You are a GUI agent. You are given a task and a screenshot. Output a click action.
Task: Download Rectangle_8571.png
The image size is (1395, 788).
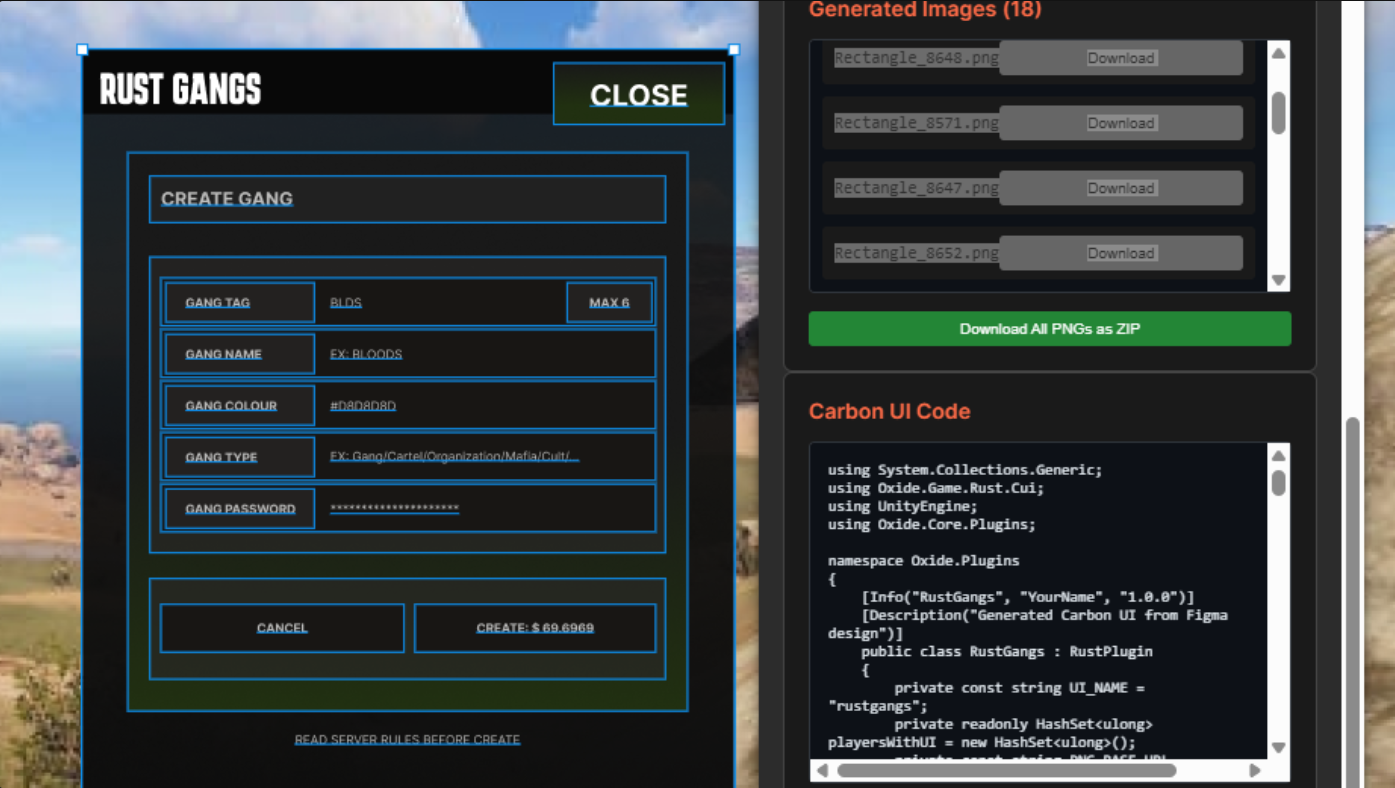(1120, 123)
